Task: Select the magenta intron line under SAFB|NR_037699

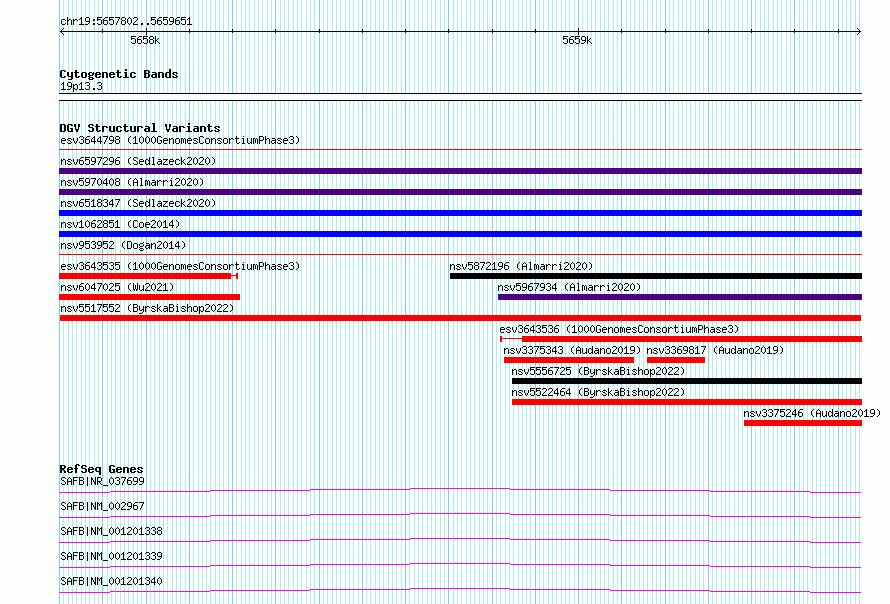Action: (x=460, y=490)
